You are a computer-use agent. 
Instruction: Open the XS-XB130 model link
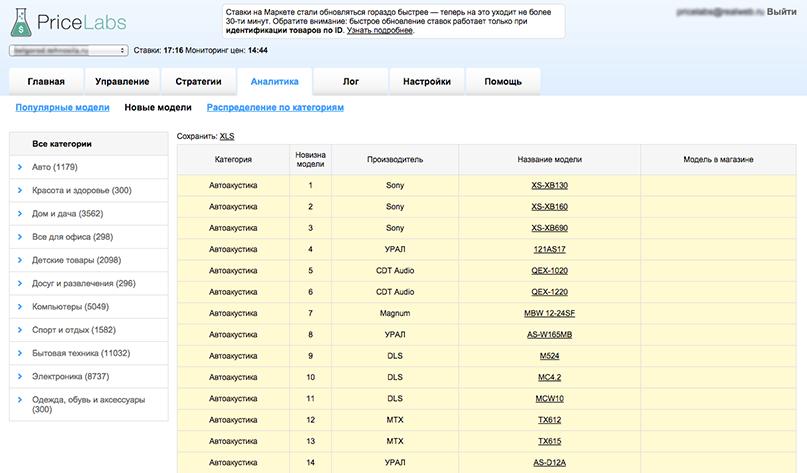coord(550,185)
